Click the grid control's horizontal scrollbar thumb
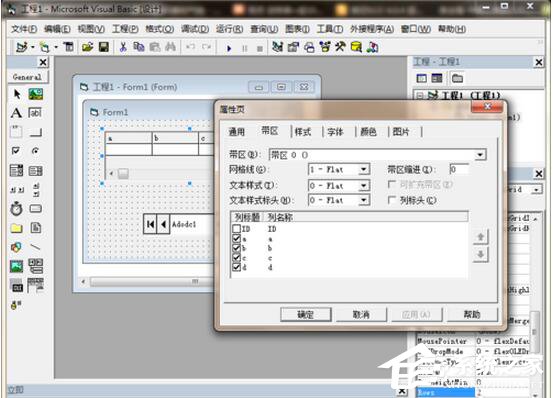 click(123, 173)
